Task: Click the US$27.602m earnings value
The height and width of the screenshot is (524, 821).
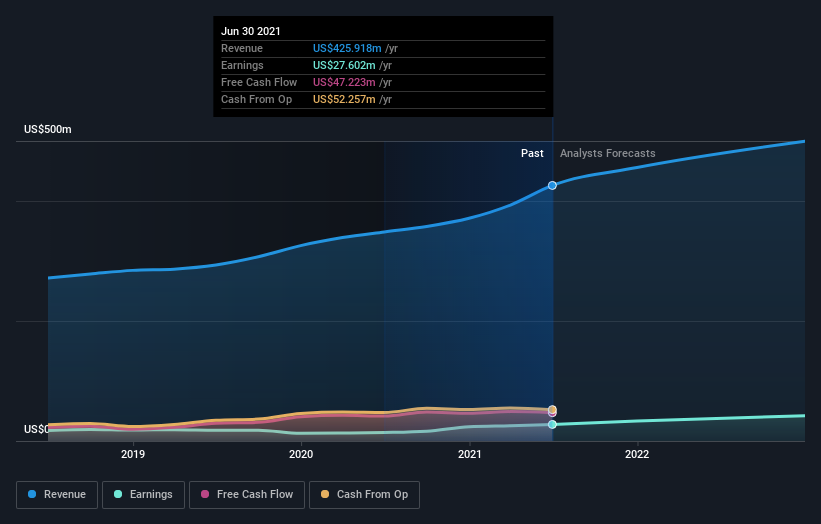Action: coord(344,65)
